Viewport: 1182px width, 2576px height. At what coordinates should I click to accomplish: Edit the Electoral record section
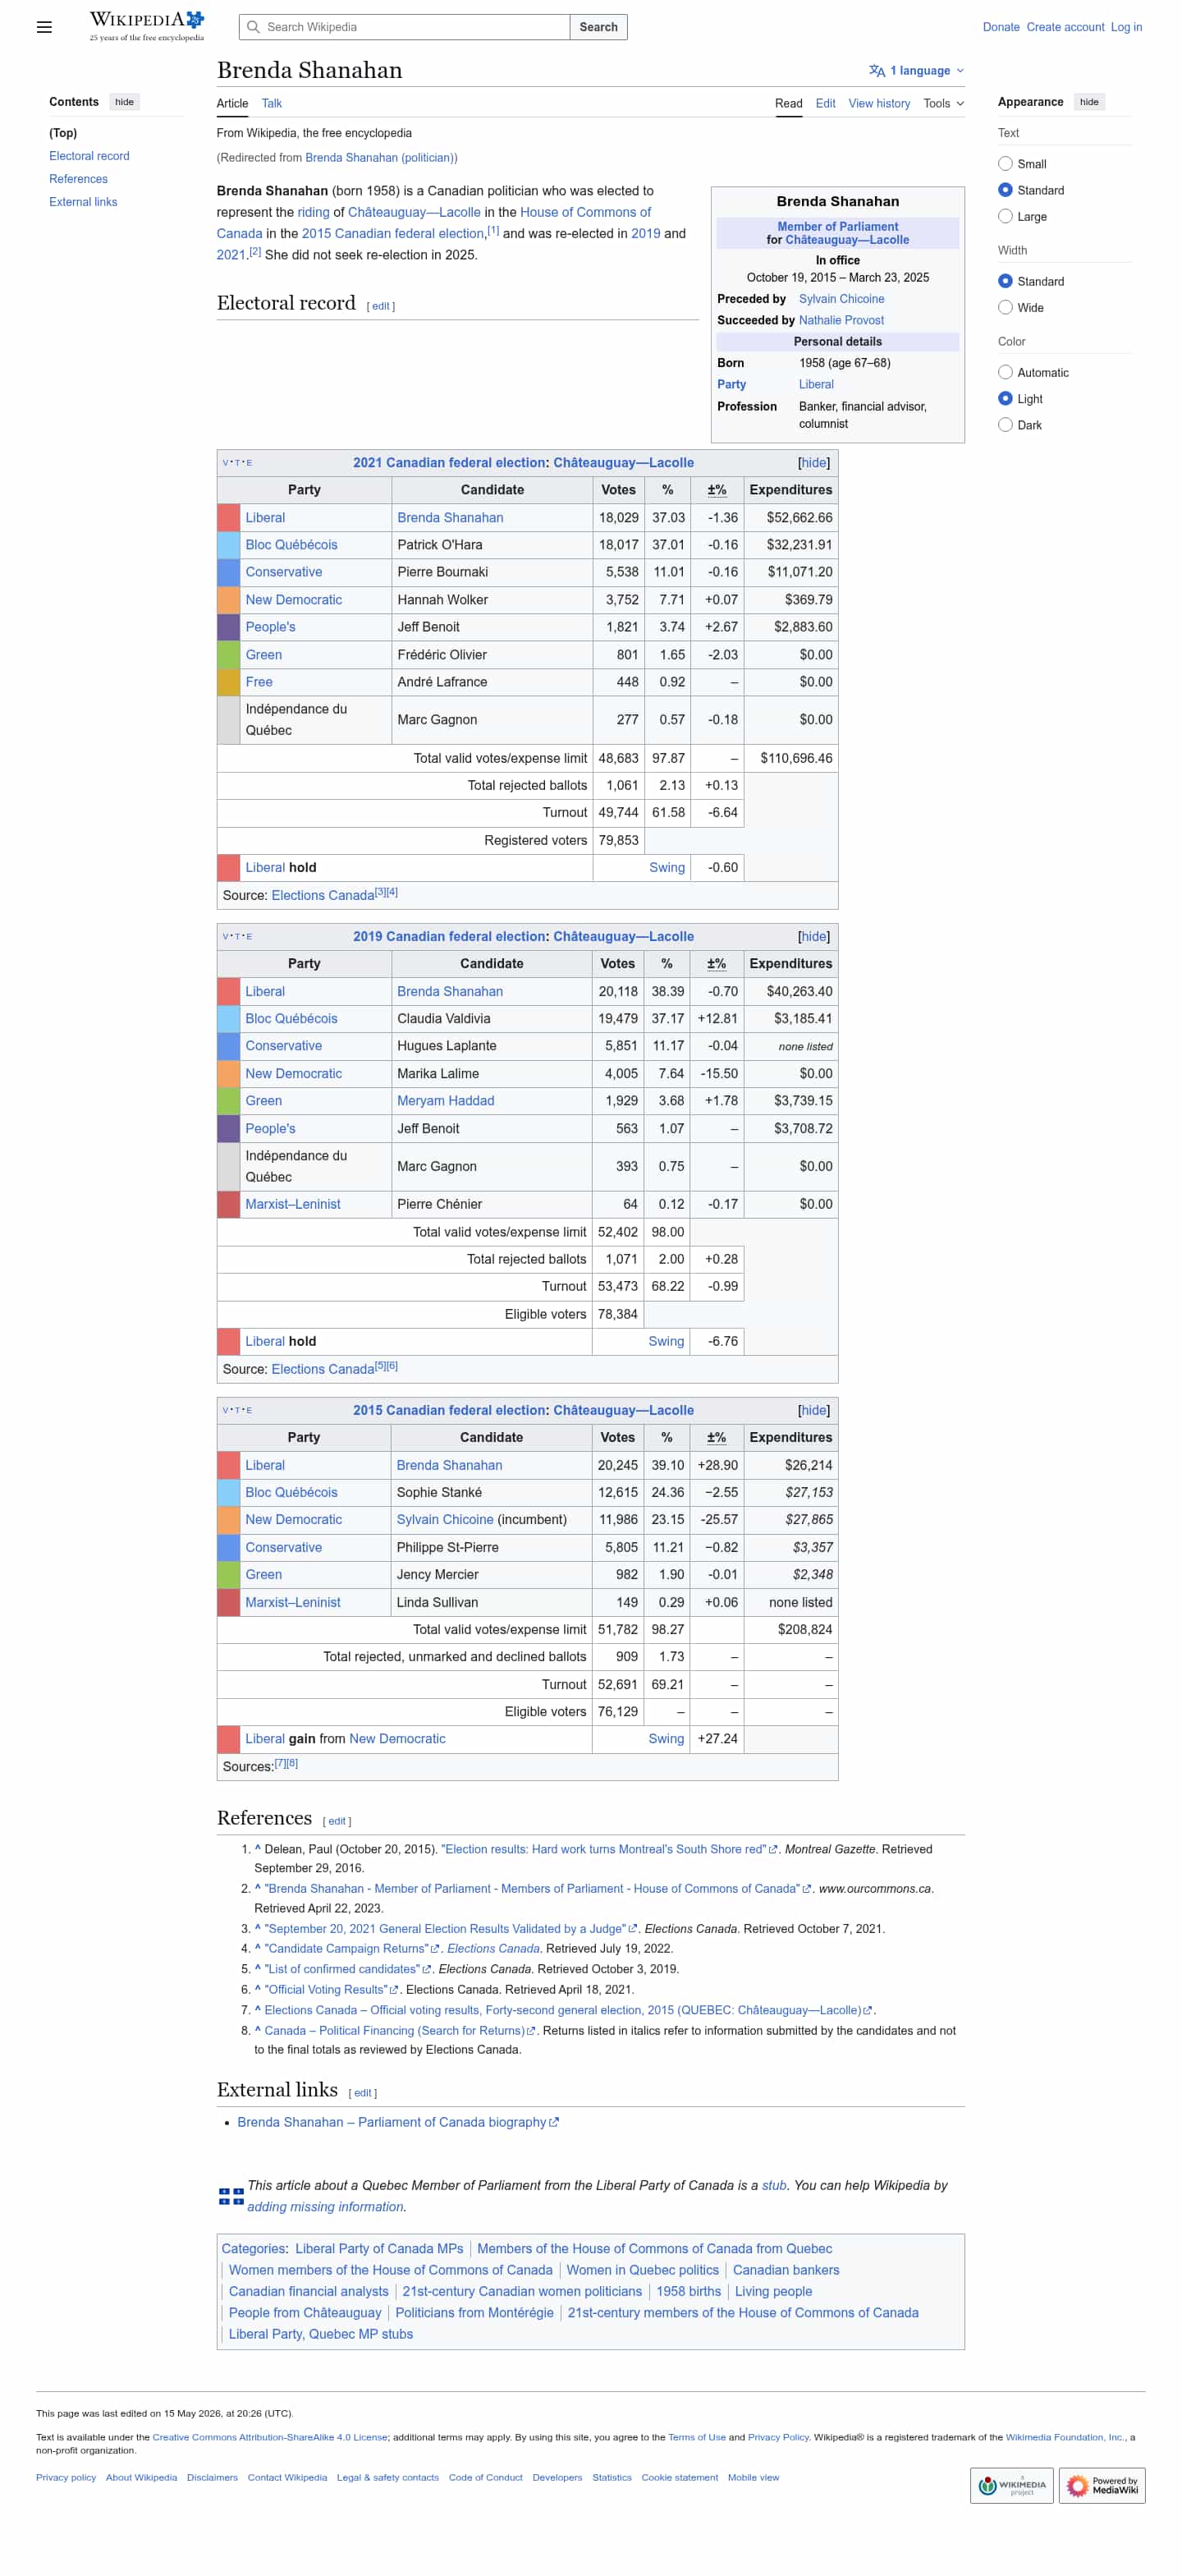tap(381, 306)
